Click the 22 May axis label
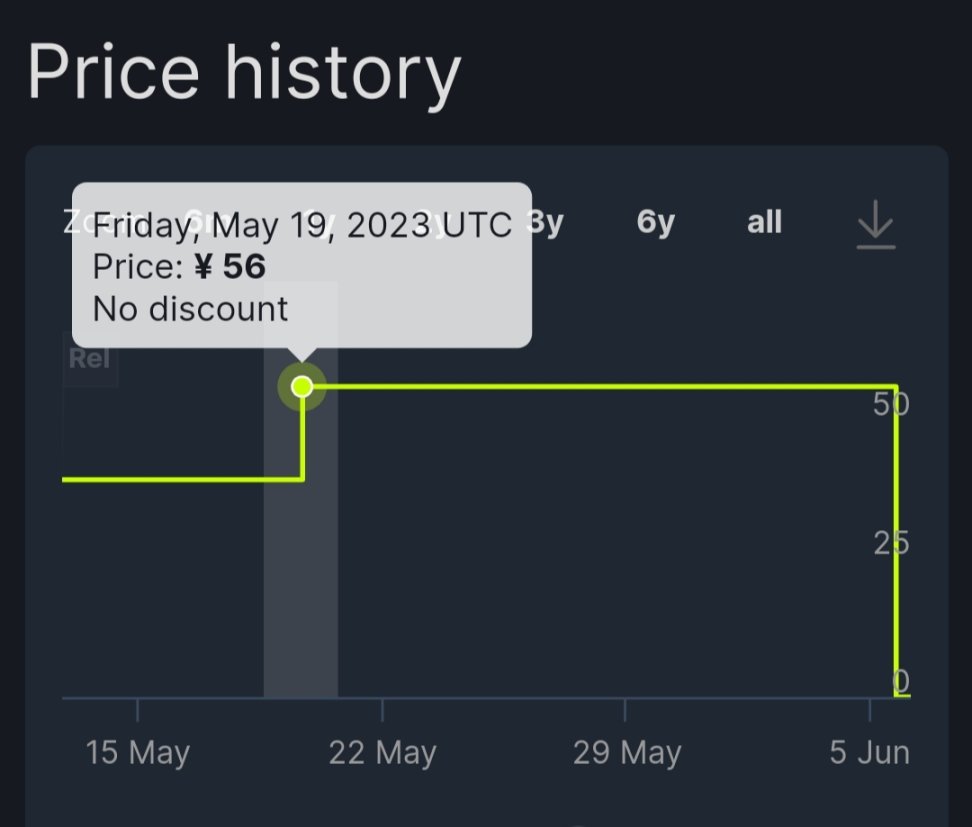This screenshot has height=827, width=972. (x=382, y=753)
